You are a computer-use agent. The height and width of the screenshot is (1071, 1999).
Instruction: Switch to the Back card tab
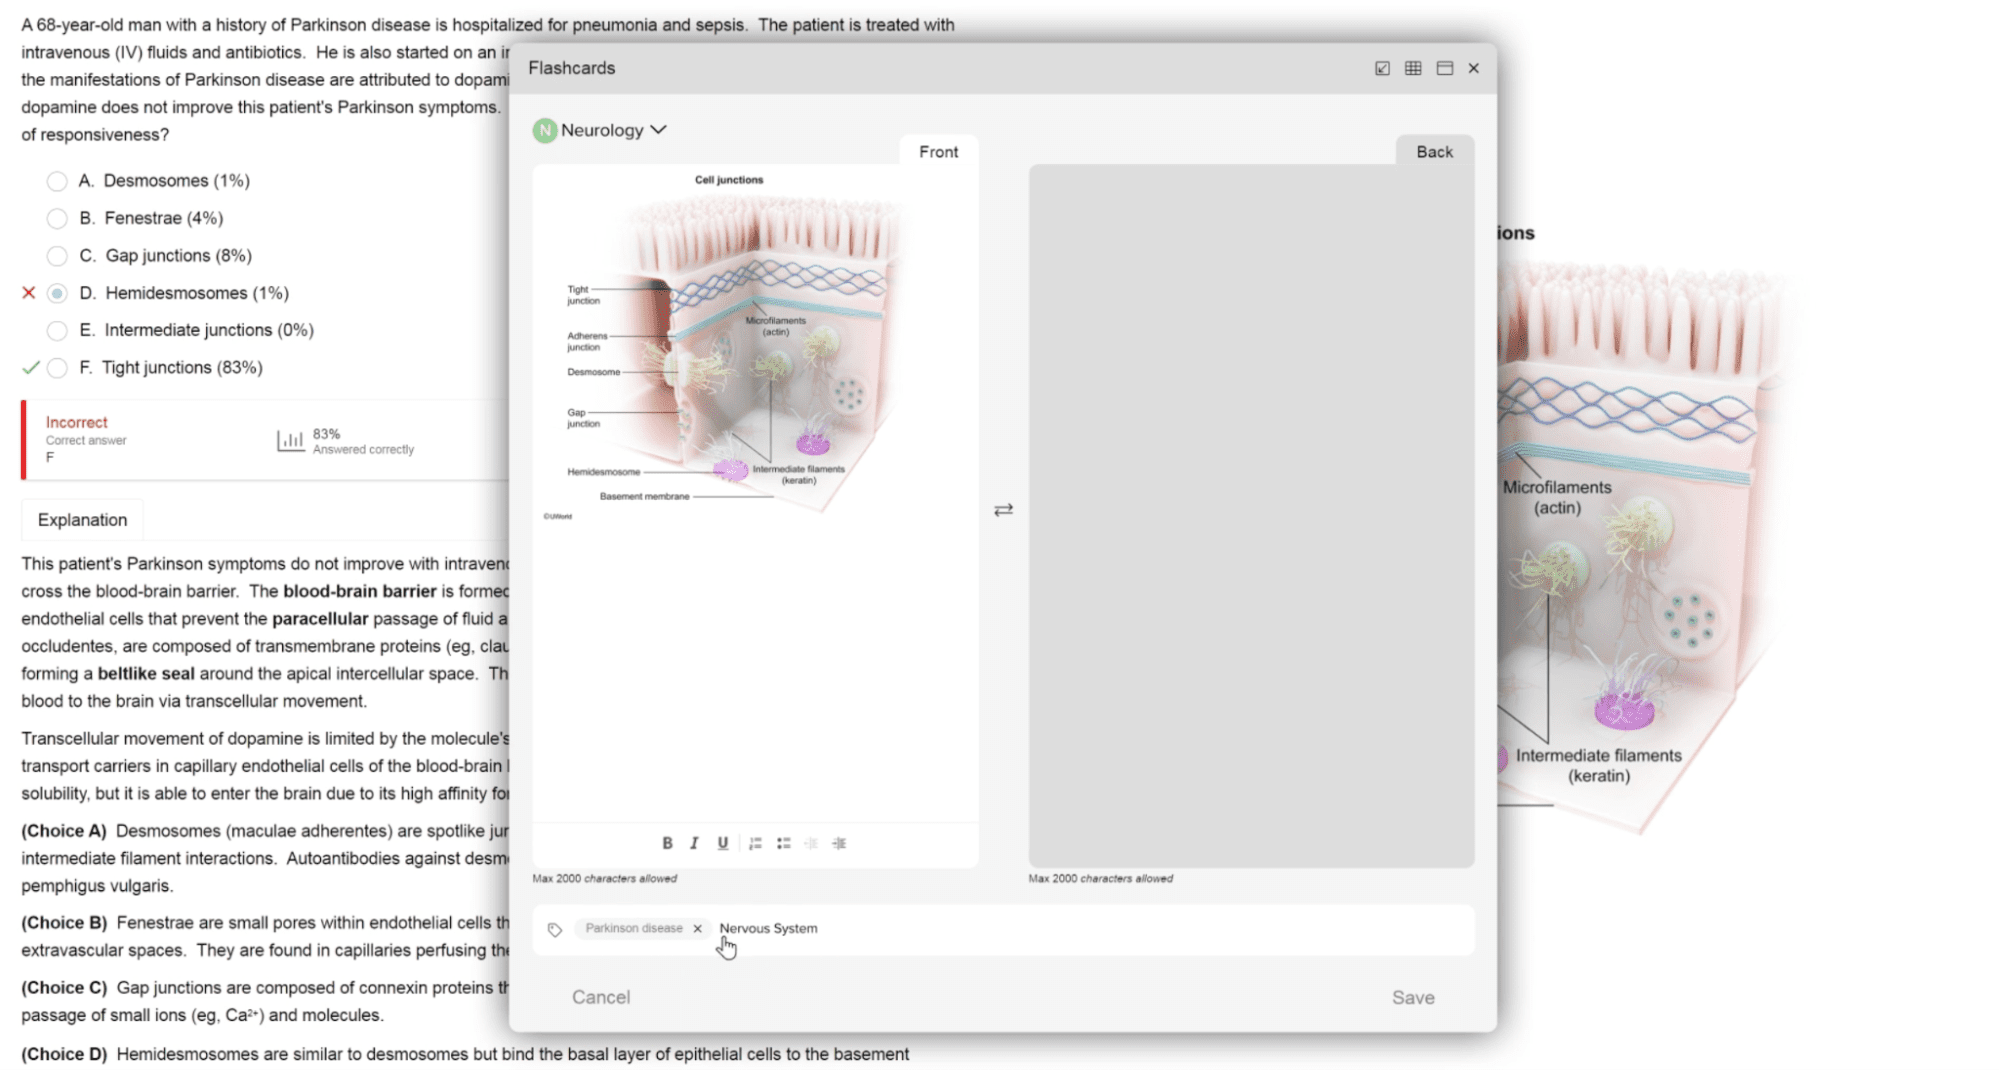(x=1433, y=152)
